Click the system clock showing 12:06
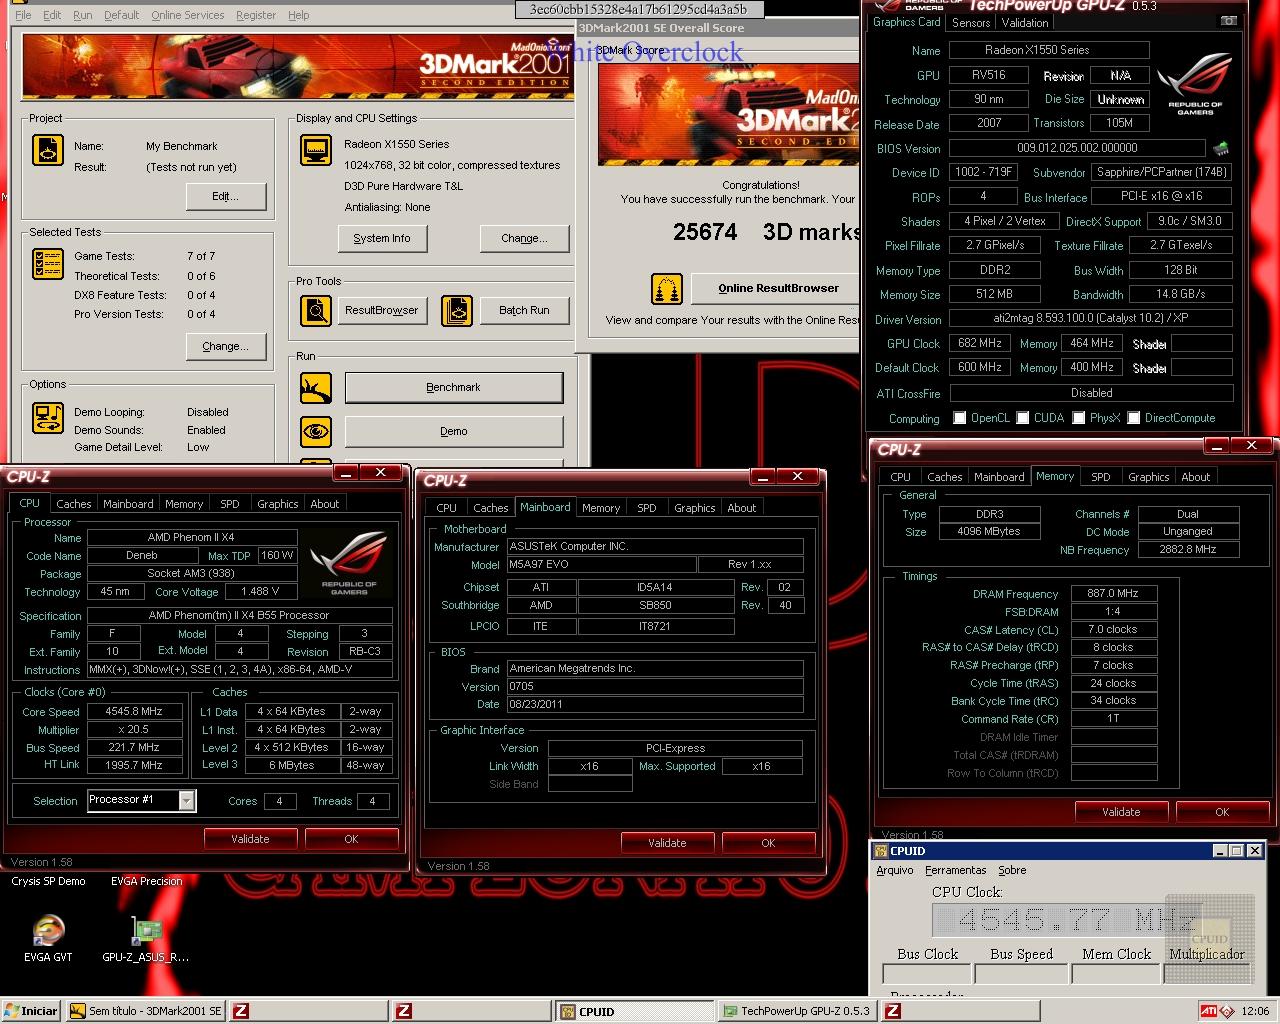This screenshot has width=1280, height=1024. click(1254, 1011)
